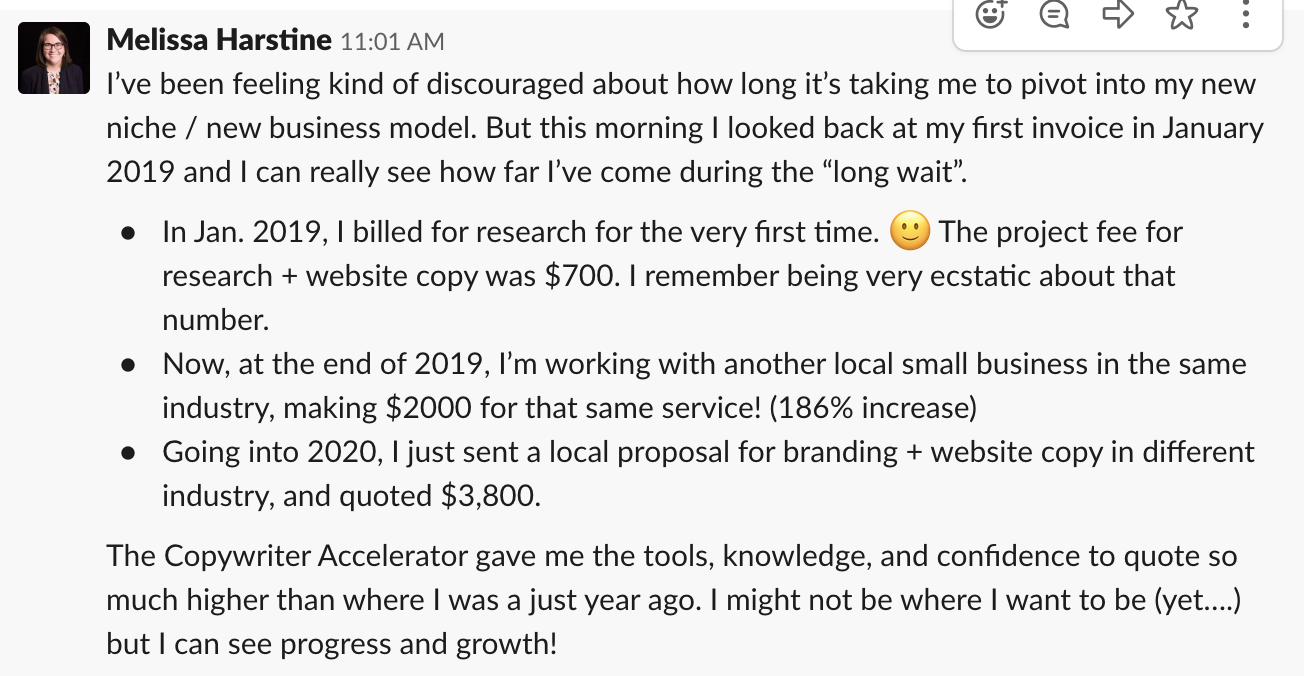Open the Melissa Harstine sender name
This screenshot has width=1304, height=676.
[218, 40]
